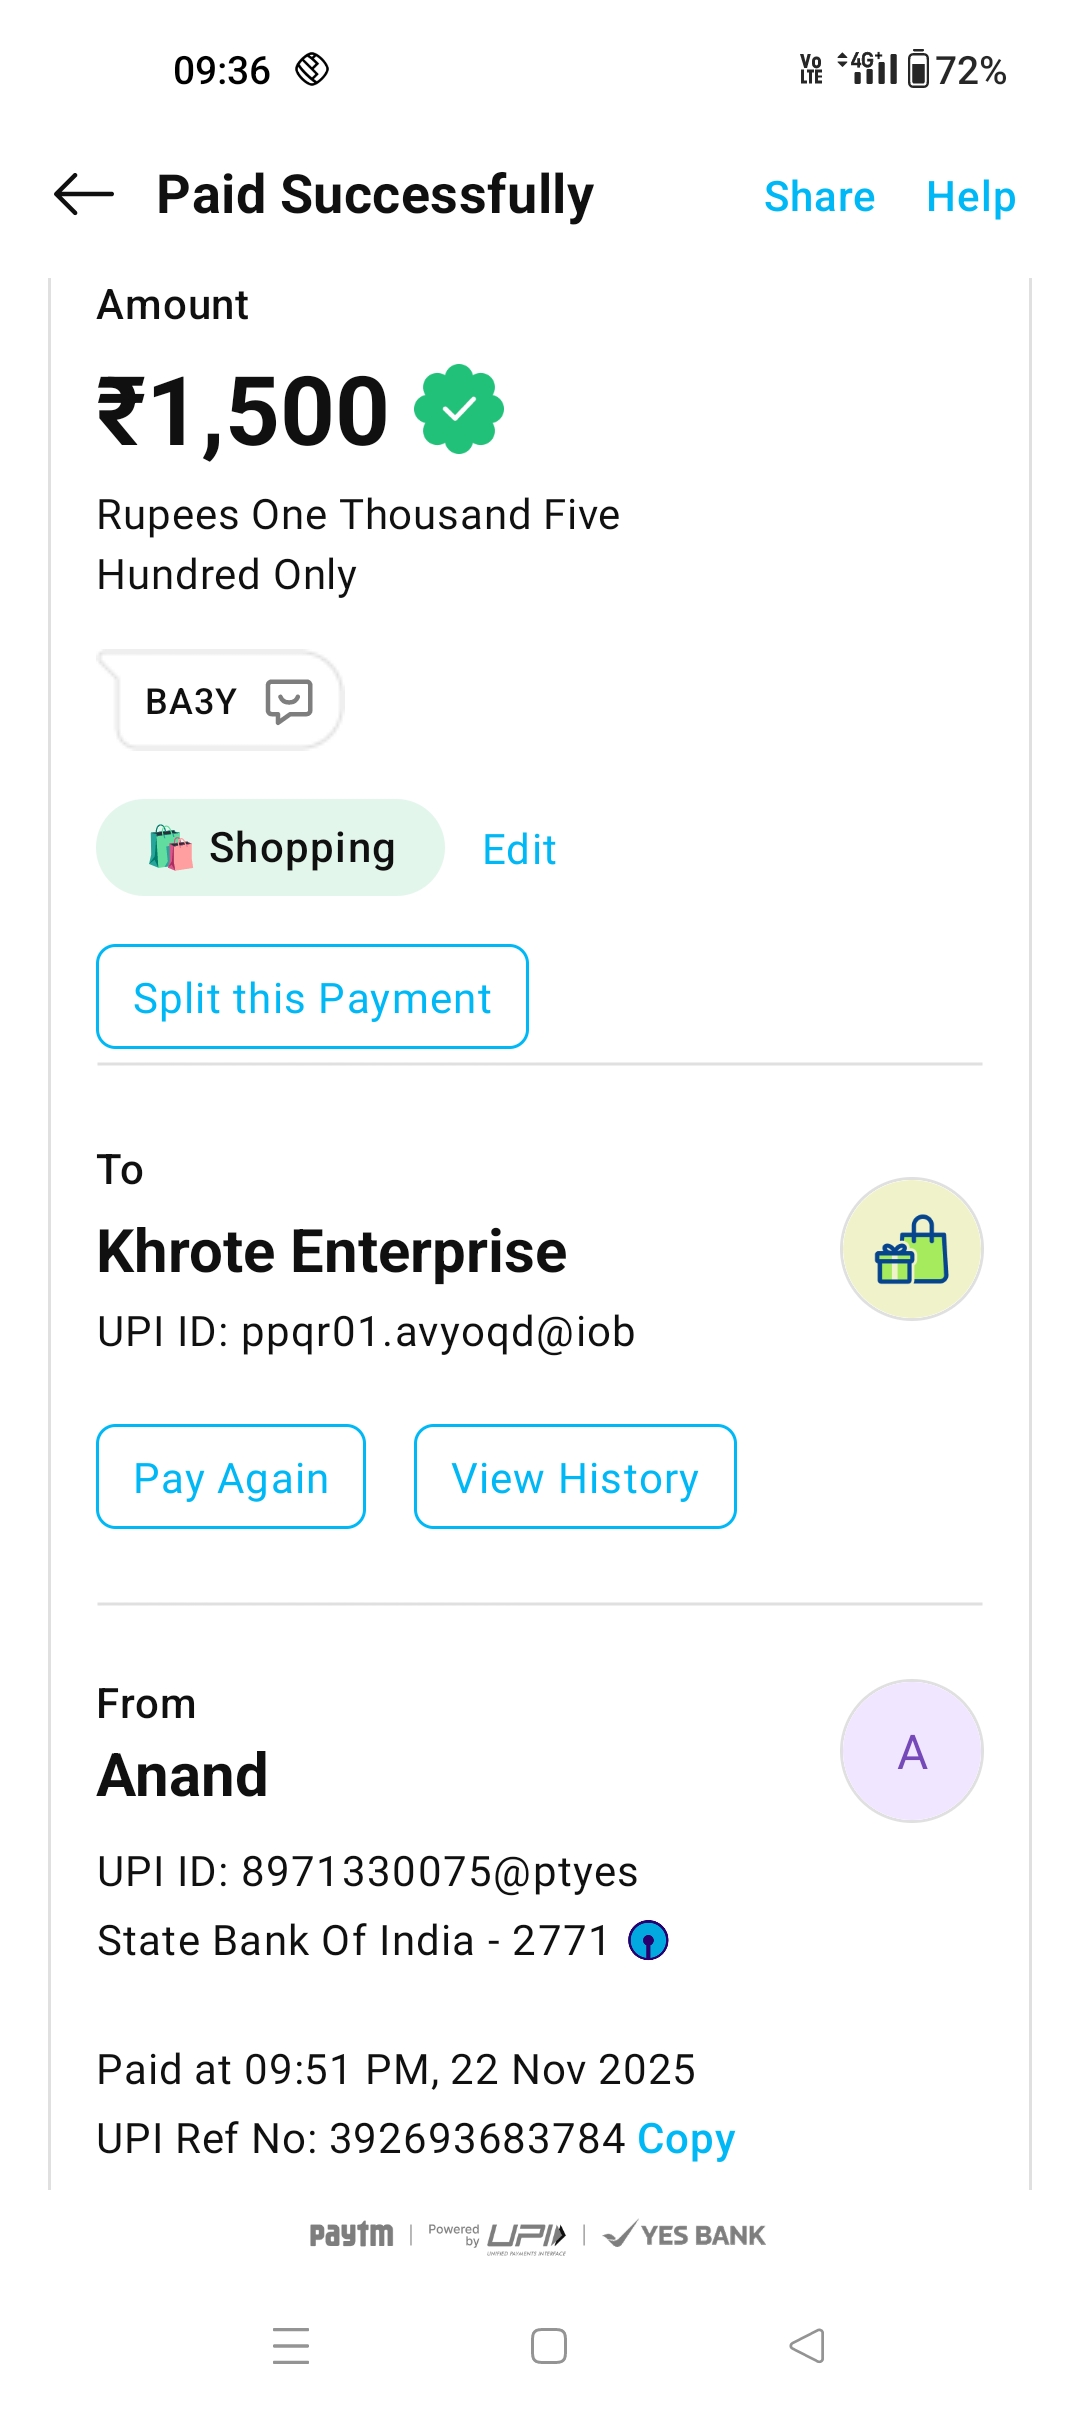Tap Anand's 'A' profile avatar

click(x=911, y=1751)
